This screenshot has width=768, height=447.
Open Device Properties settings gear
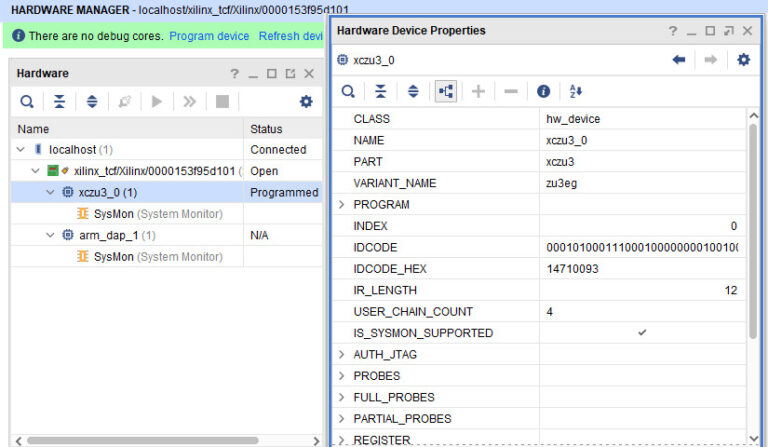[743, 60]
